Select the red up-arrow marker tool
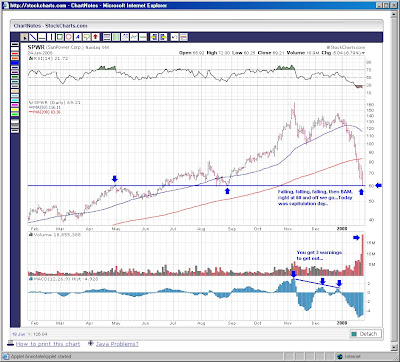Viewport: 400px width, 362px height. click(95, 37)
